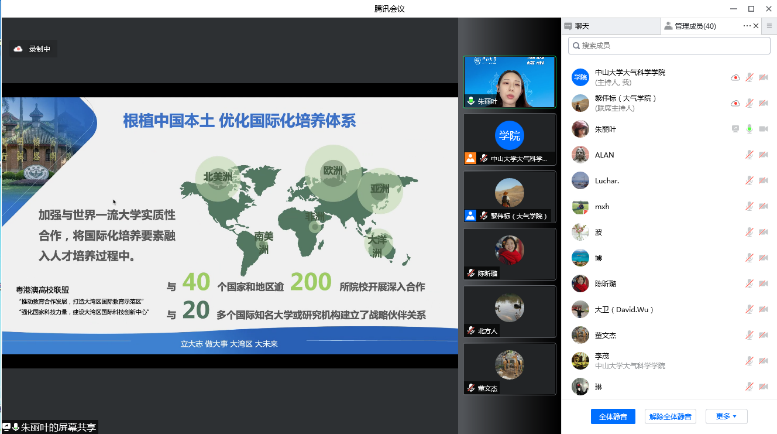Screen dimensions: 777x434
Task: Unmute ALAN's microphone in member list
Action: point(748,155)
